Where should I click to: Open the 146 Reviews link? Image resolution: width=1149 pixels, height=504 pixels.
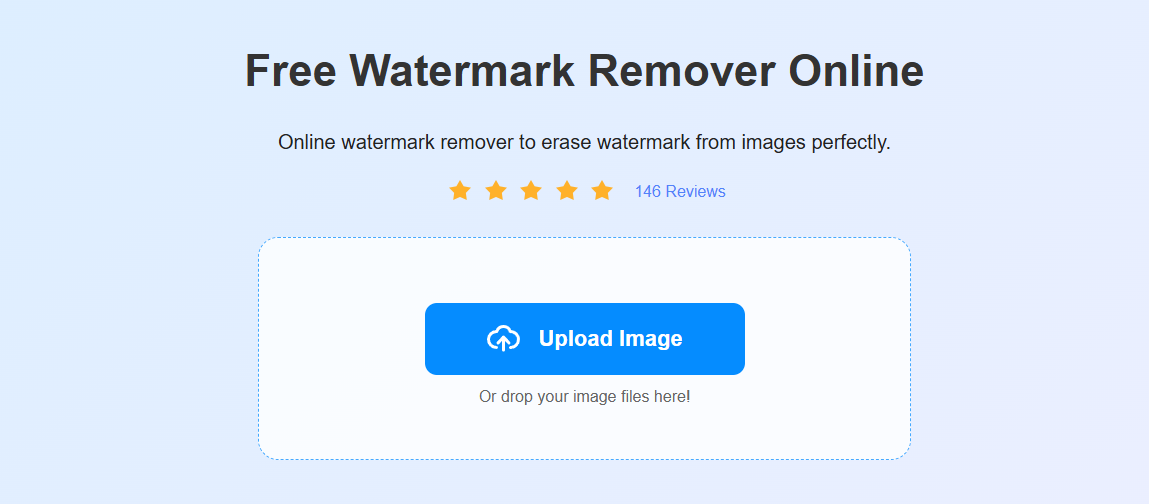coord(680,192)
